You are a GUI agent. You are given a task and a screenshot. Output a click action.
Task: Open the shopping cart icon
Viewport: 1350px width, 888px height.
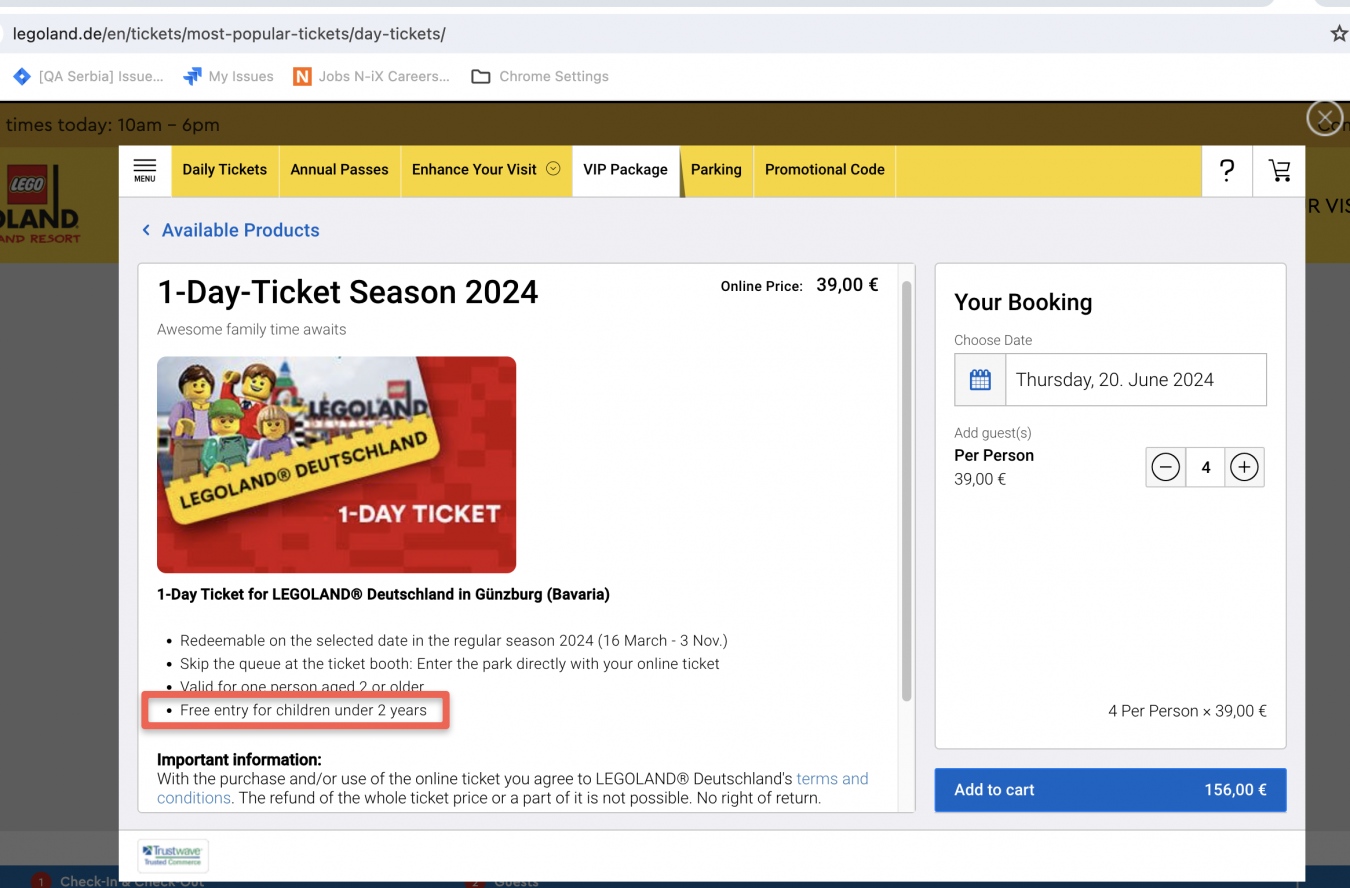coord(1279,170)
